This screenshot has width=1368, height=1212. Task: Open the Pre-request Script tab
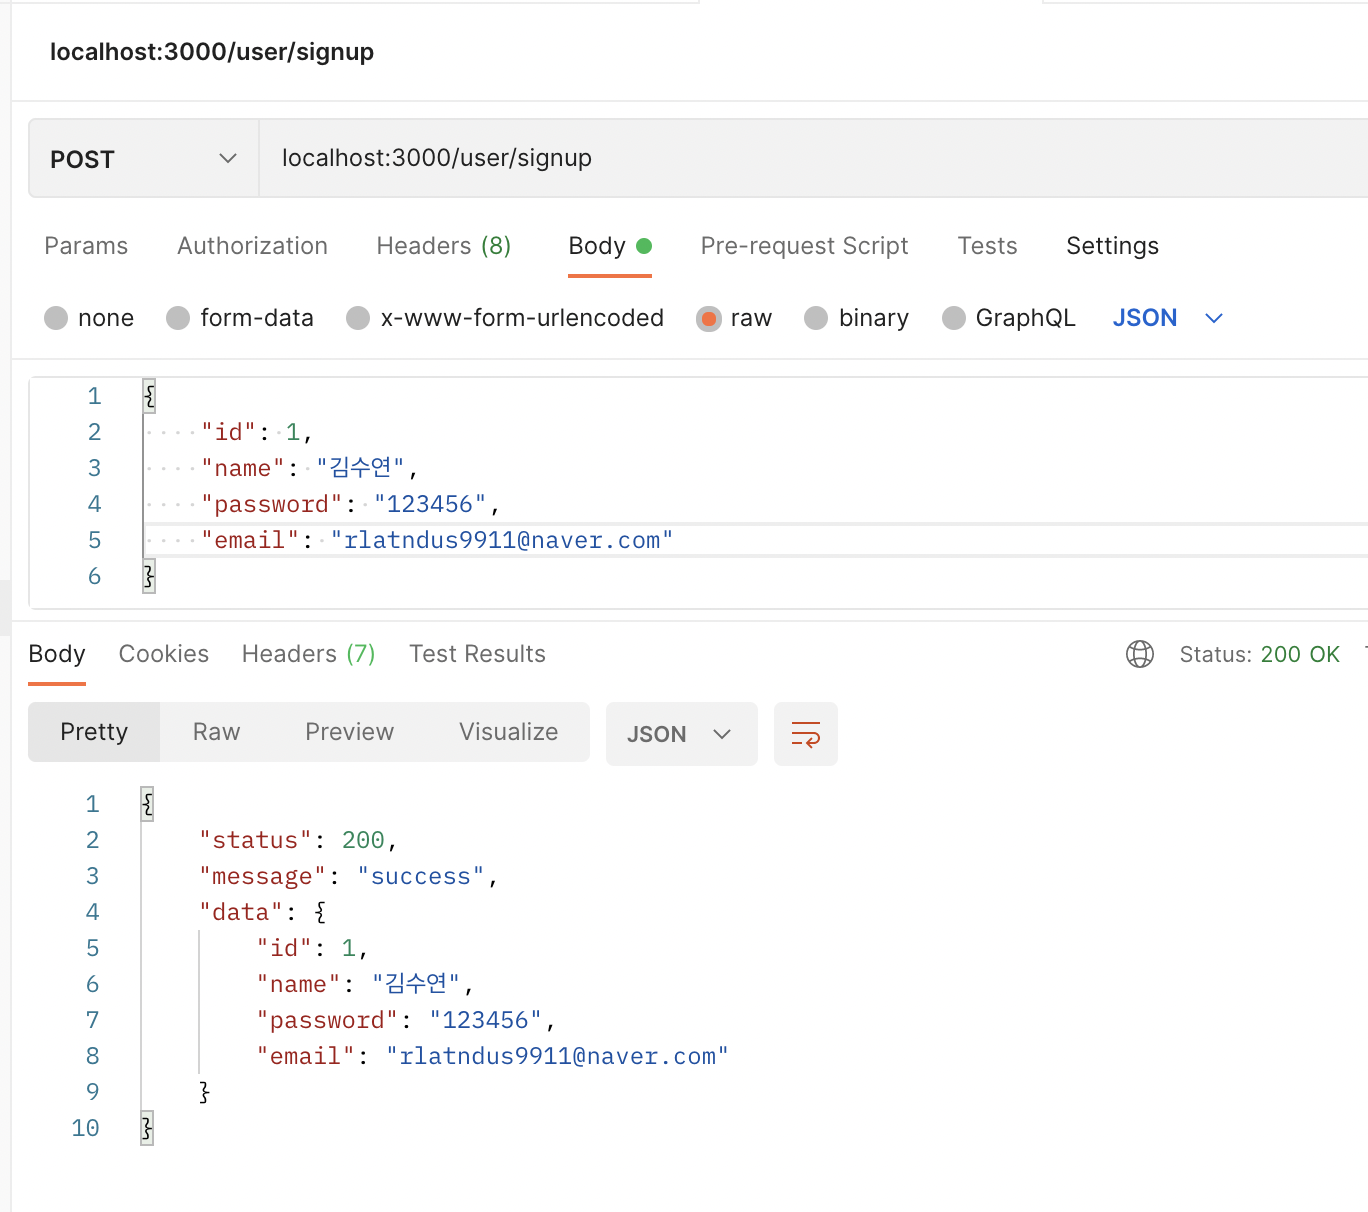point(804,246)
